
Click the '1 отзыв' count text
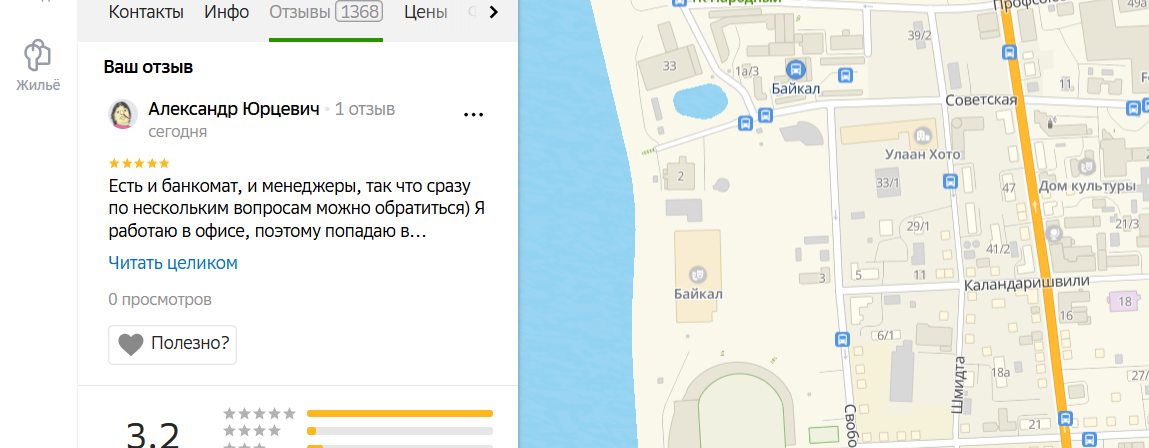(x=365, y=109)
